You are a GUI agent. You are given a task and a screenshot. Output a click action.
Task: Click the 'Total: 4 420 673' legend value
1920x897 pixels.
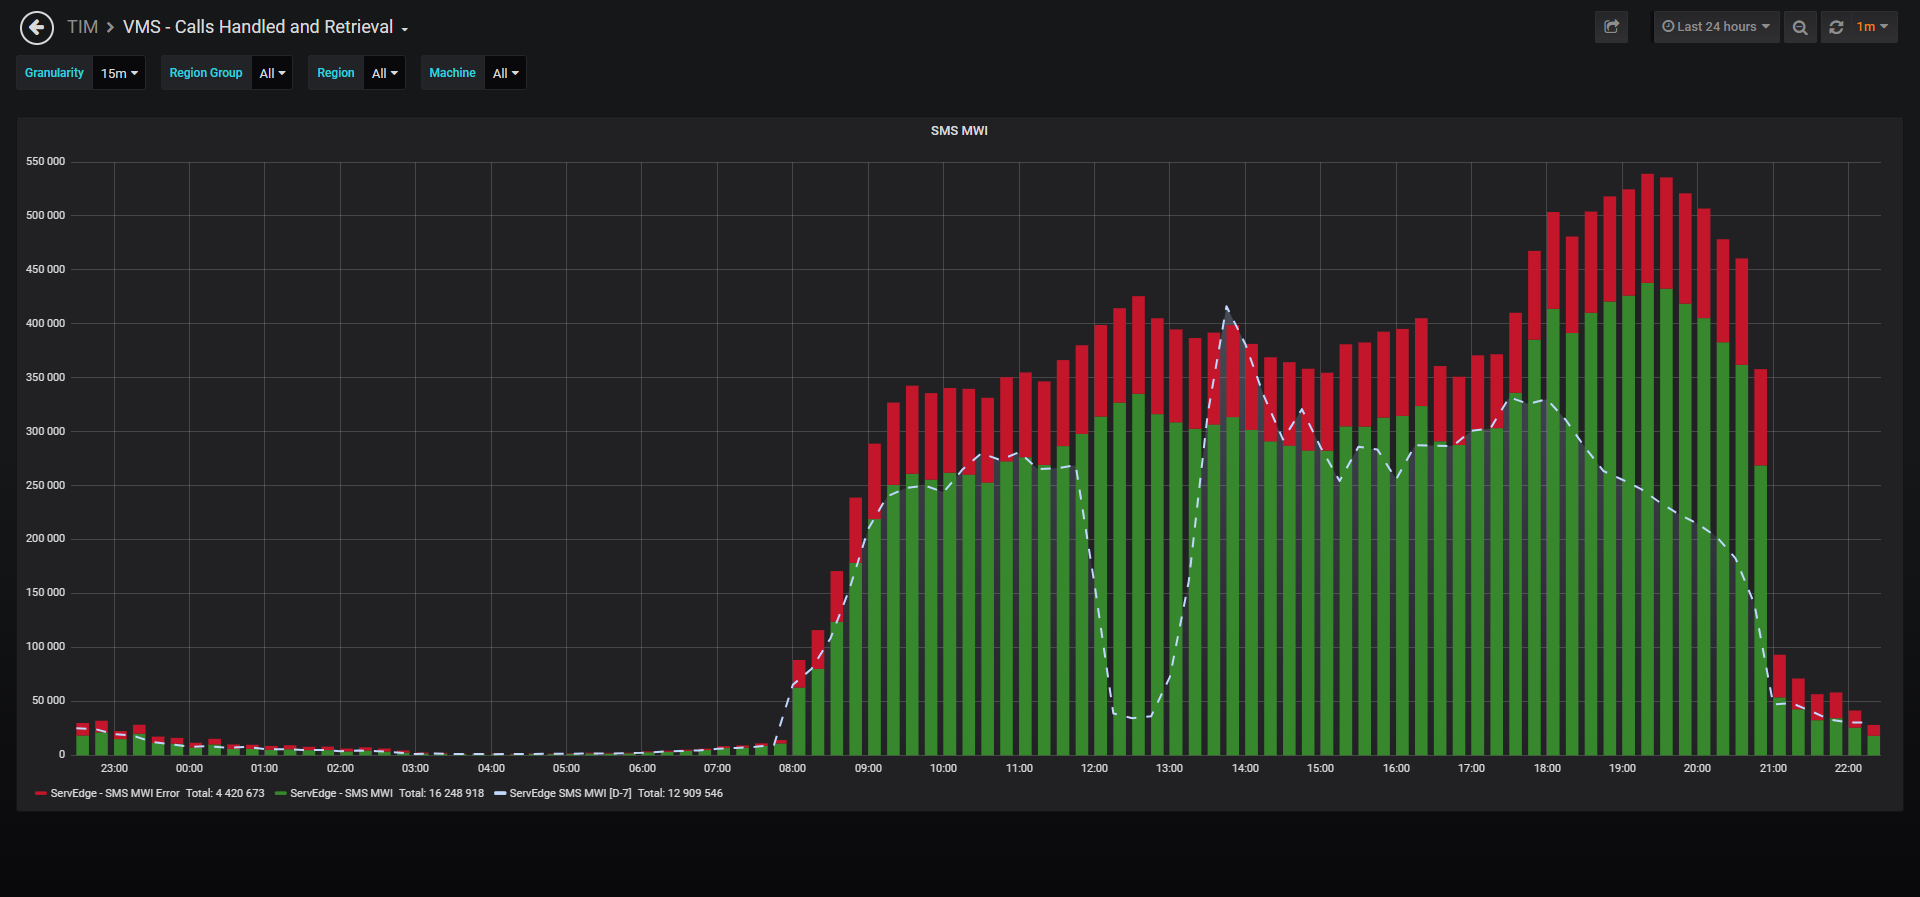pyautogui.click(x=225, y=793)
